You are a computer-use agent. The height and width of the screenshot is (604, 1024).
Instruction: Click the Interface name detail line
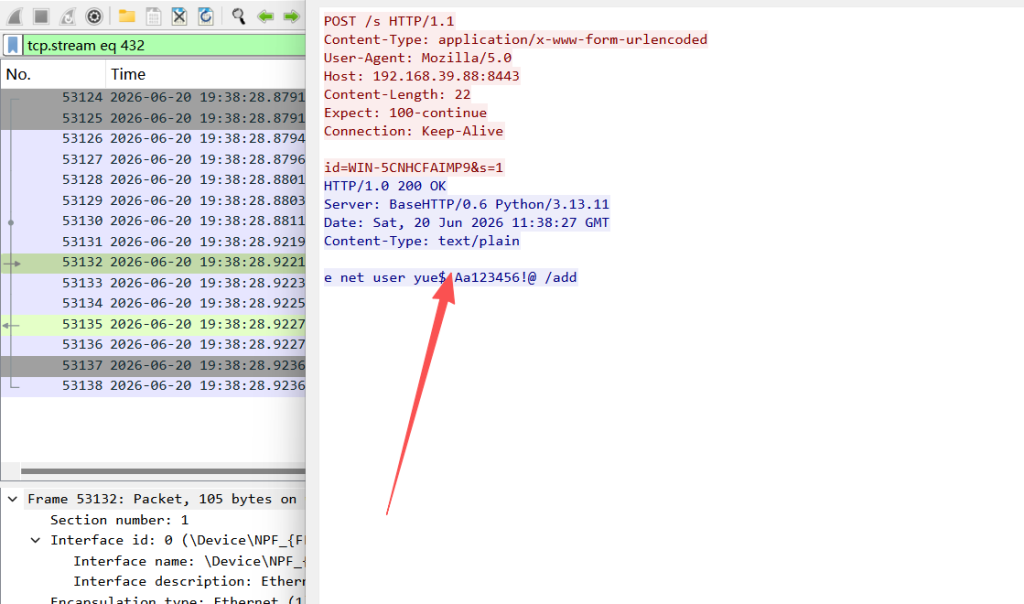(x=189, y=561)
